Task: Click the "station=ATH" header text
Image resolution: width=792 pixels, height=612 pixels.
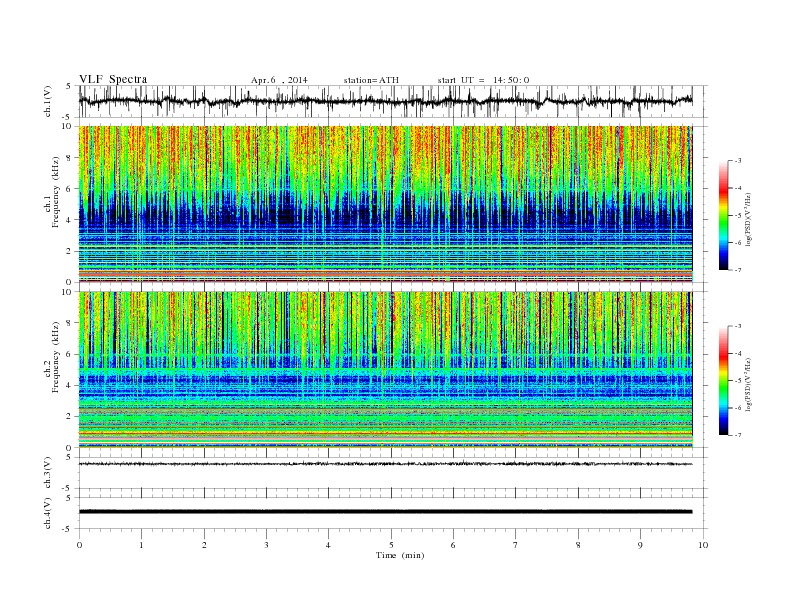Action: [371, 80]
